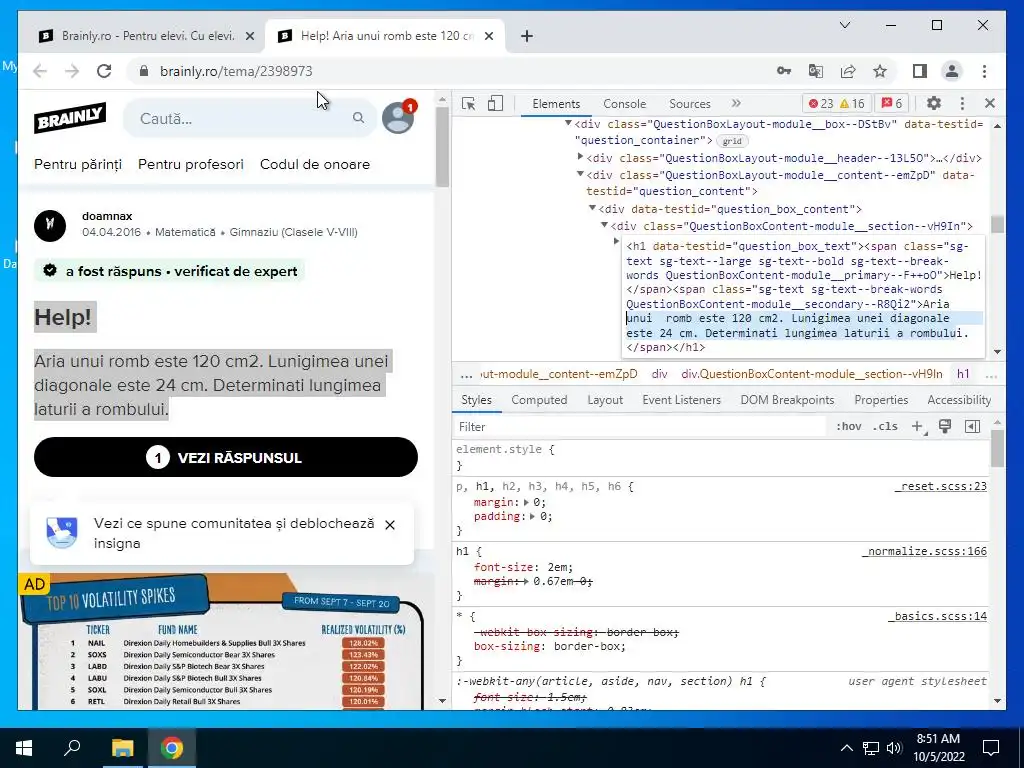Open the Codul de onoare link
This screenshot has height=768, width=1024.
(315, 165)
